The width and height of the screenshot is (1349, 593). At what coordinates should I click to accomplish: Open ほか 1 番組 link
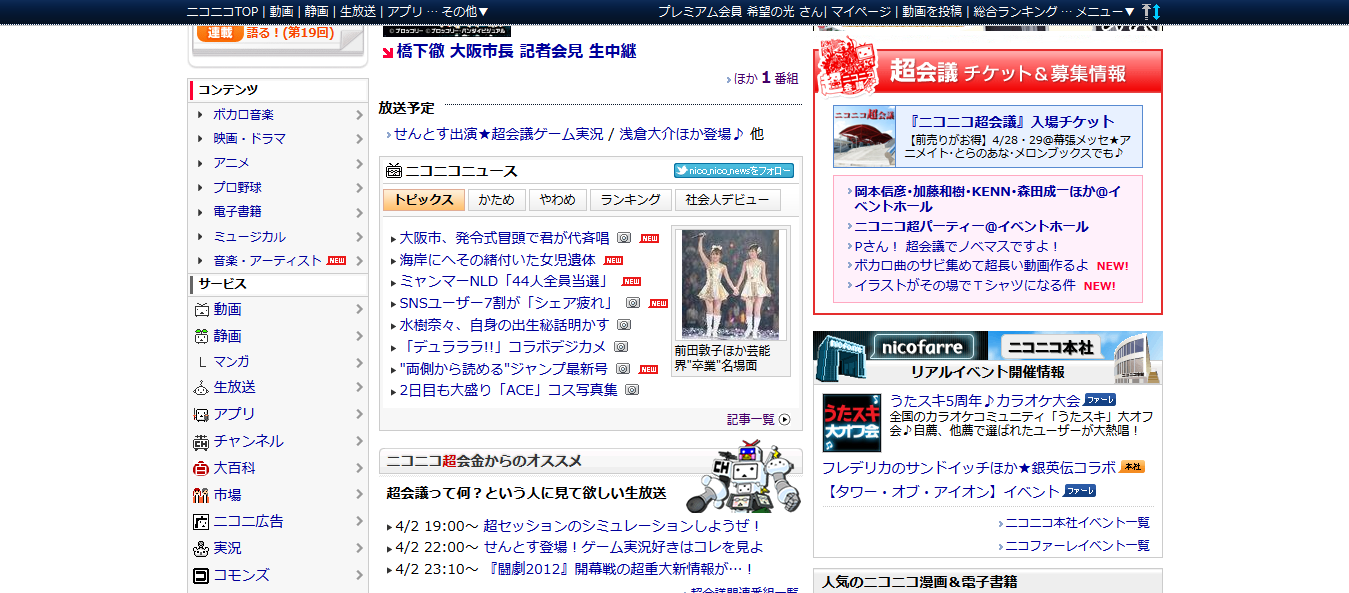coord(766,78)
